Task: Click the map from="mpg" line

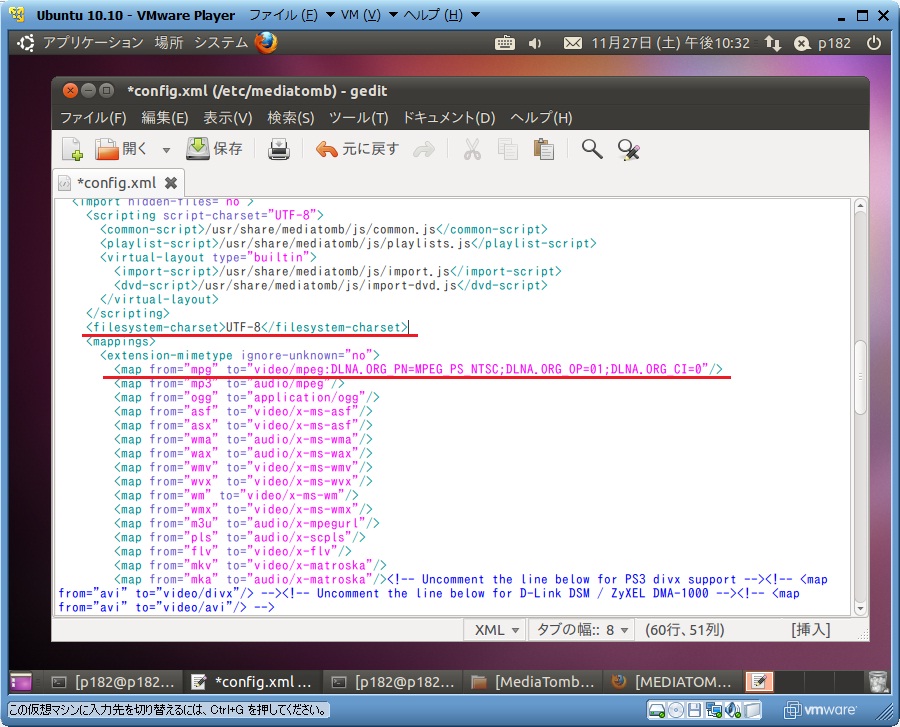Action: (418, 370)
